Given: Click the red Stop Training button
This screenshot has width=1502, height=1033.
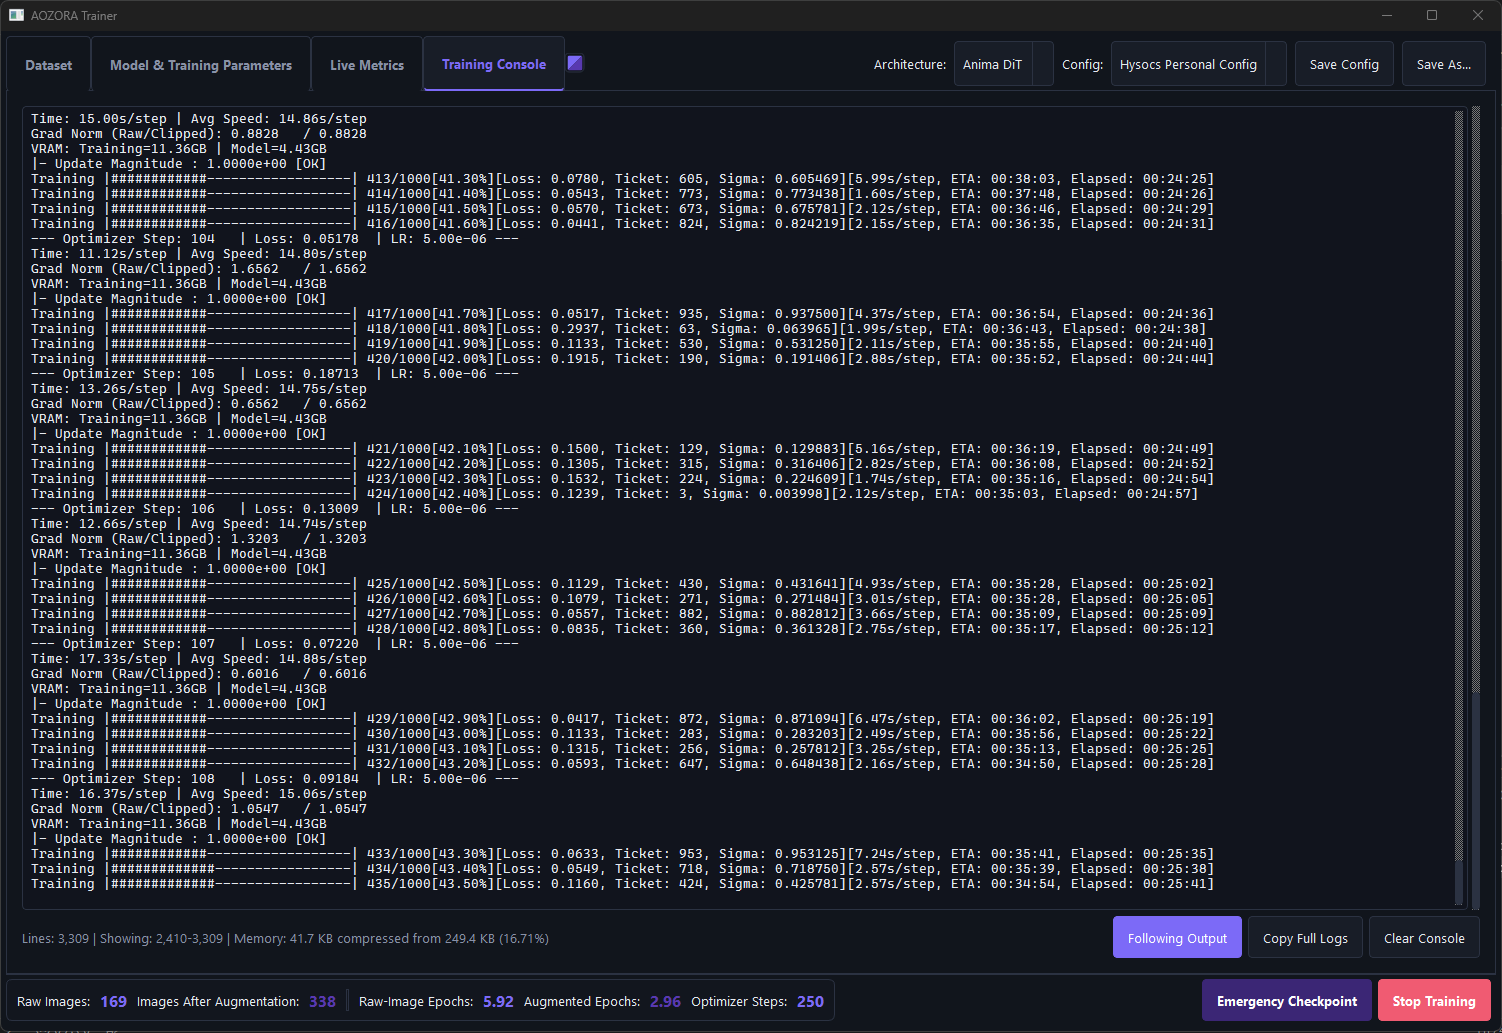Looking at the screenshot, I should (x=1434, y=1001).
